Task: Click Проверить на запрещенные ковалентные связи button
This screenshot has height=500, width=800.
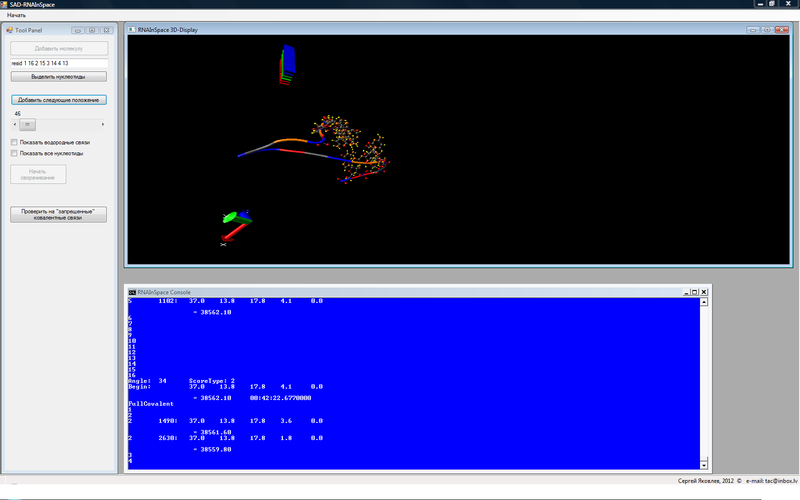Action: (59, 214)
